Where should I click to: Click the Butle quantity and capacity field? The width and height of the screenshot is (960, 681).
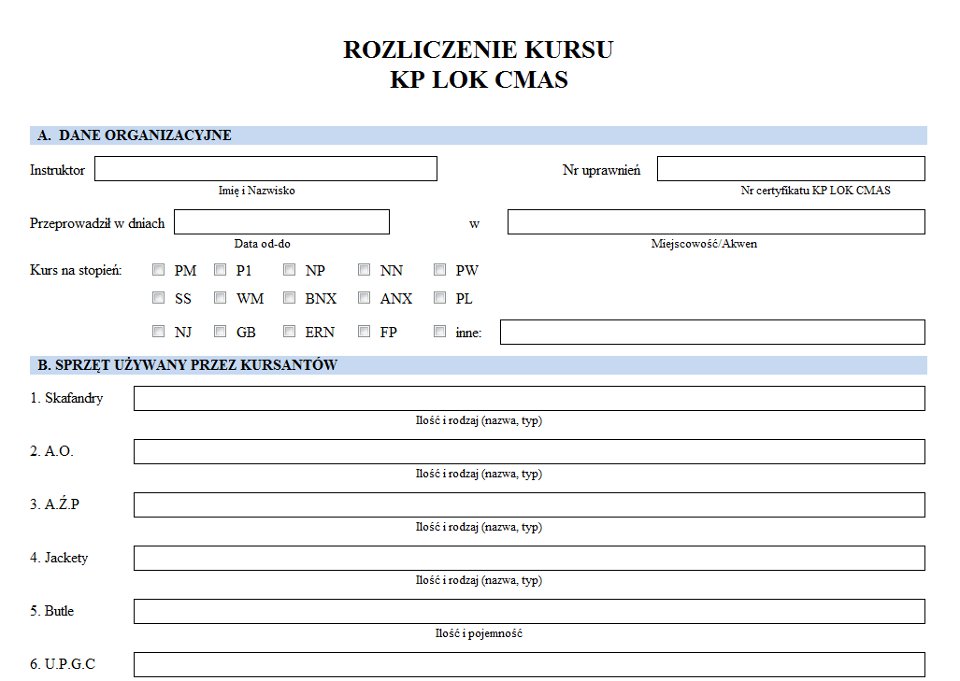529,611
